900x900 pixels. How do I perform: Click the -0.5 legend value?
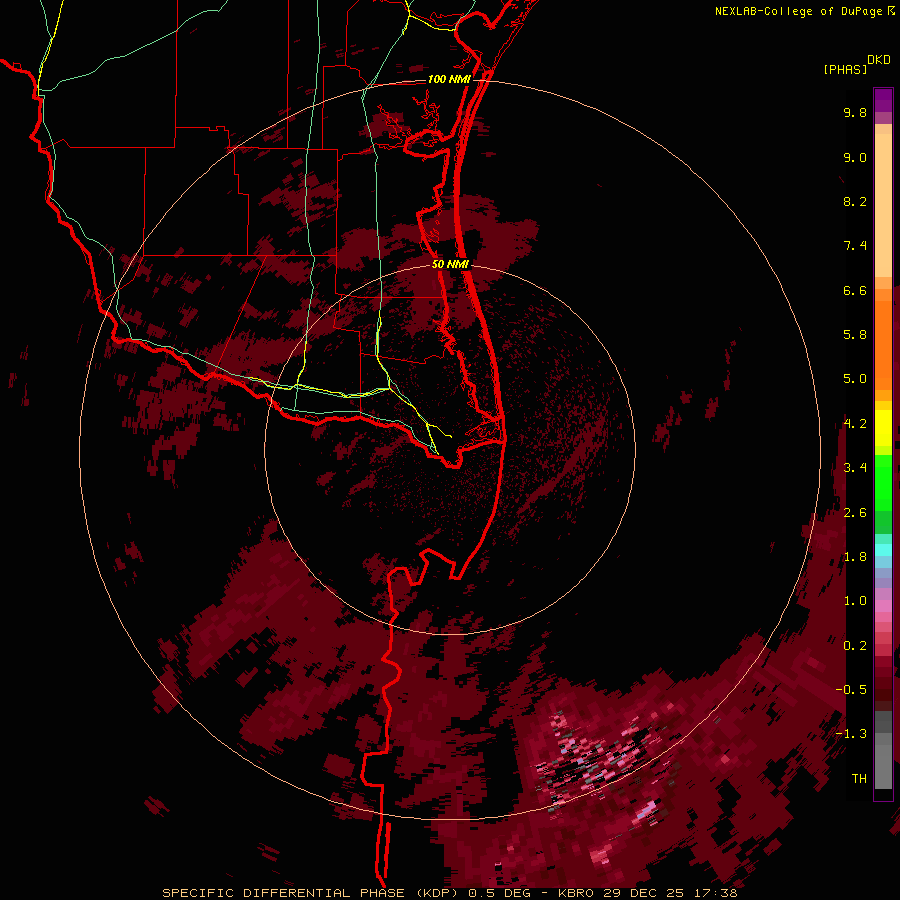pos(851,689)
